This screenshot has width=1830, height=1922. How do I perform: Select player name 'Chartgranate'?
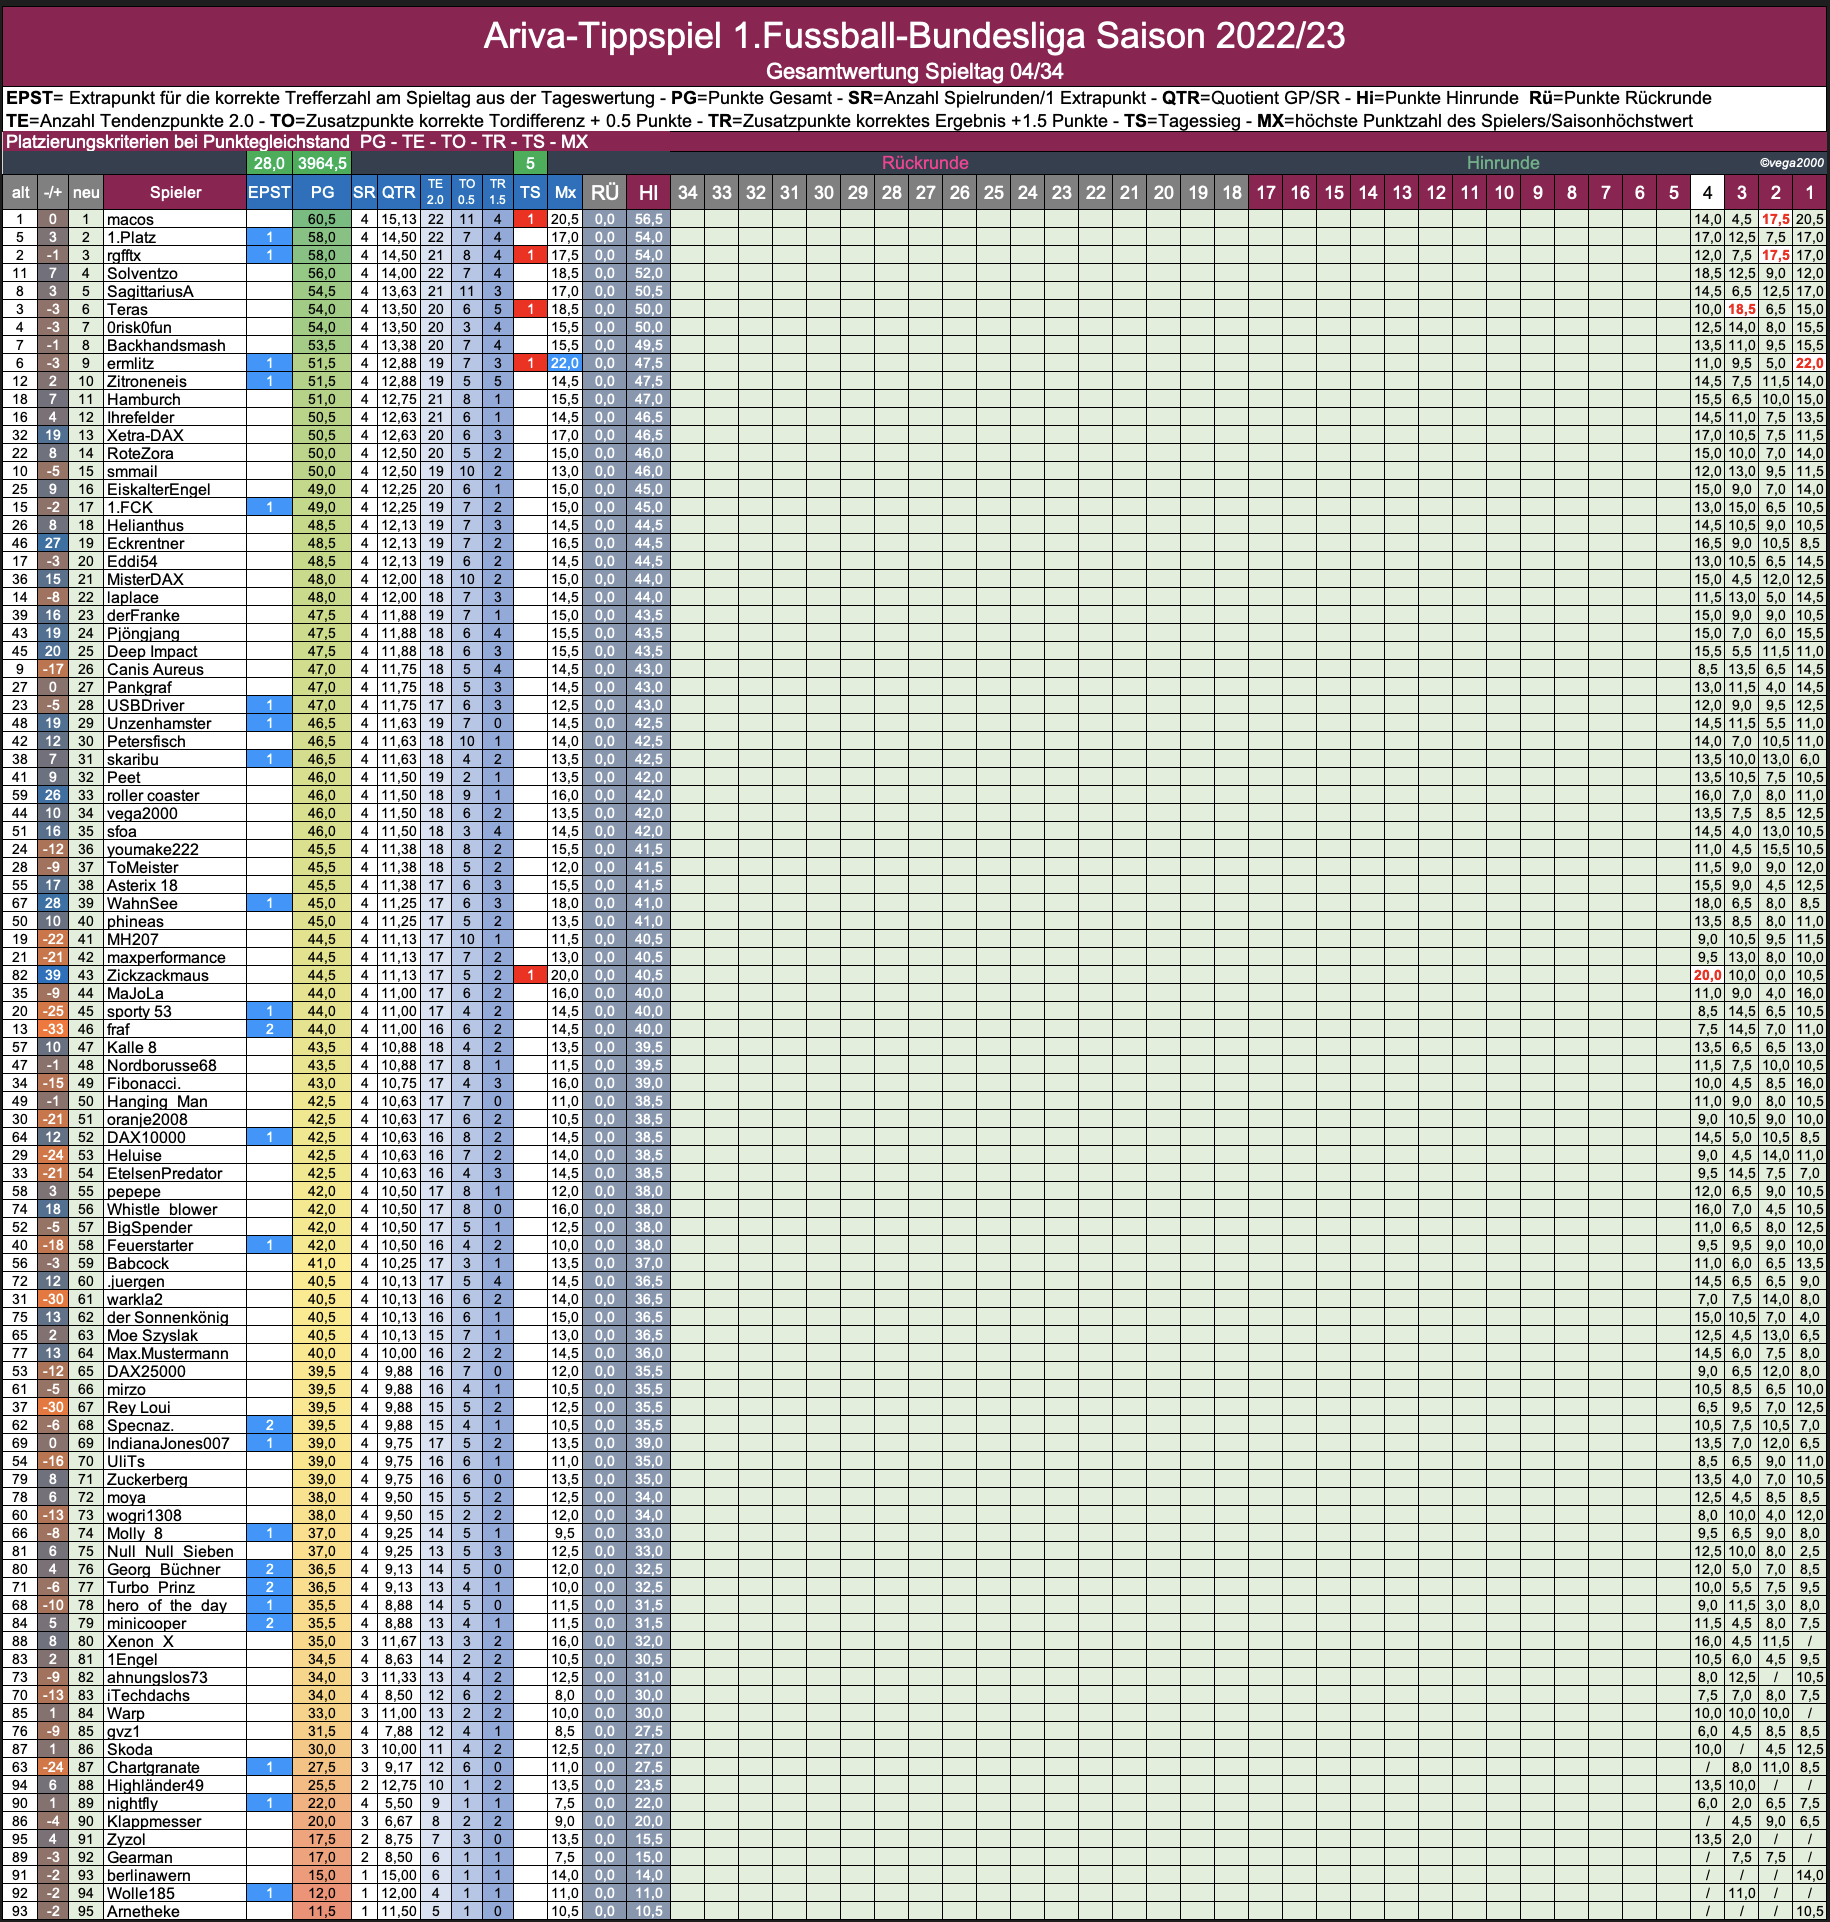153,1767
